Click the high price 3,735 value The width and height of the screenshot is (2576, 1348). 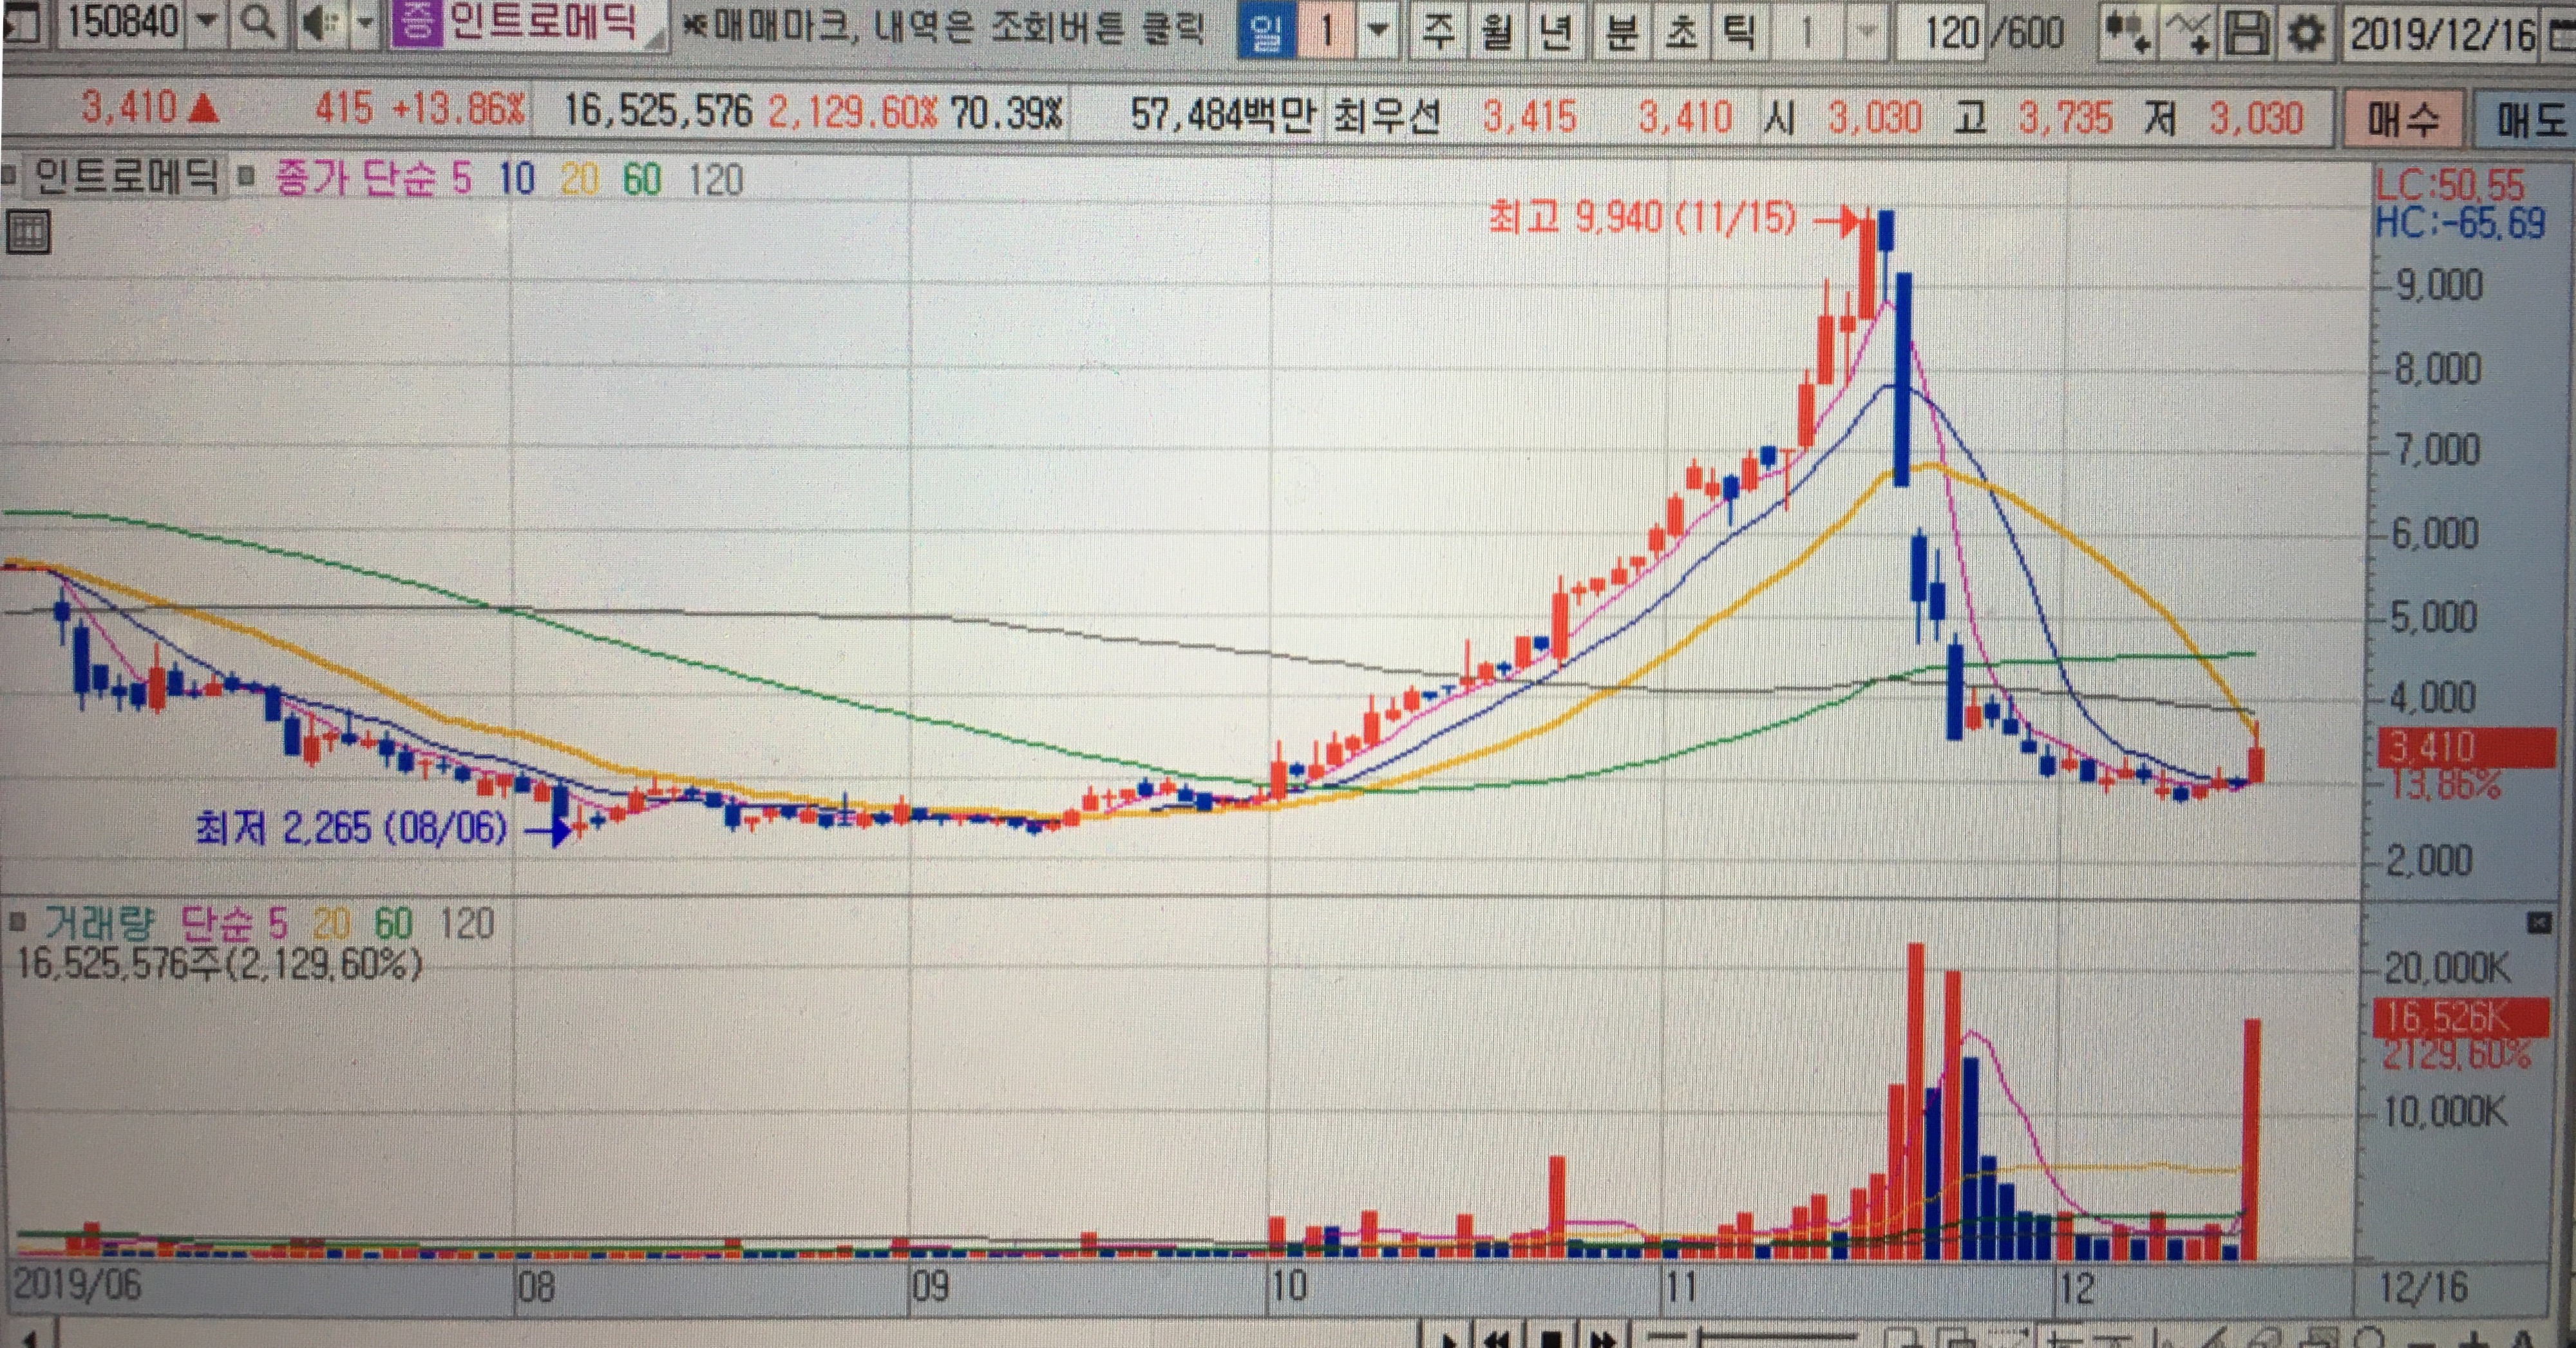pos(2065,119)
